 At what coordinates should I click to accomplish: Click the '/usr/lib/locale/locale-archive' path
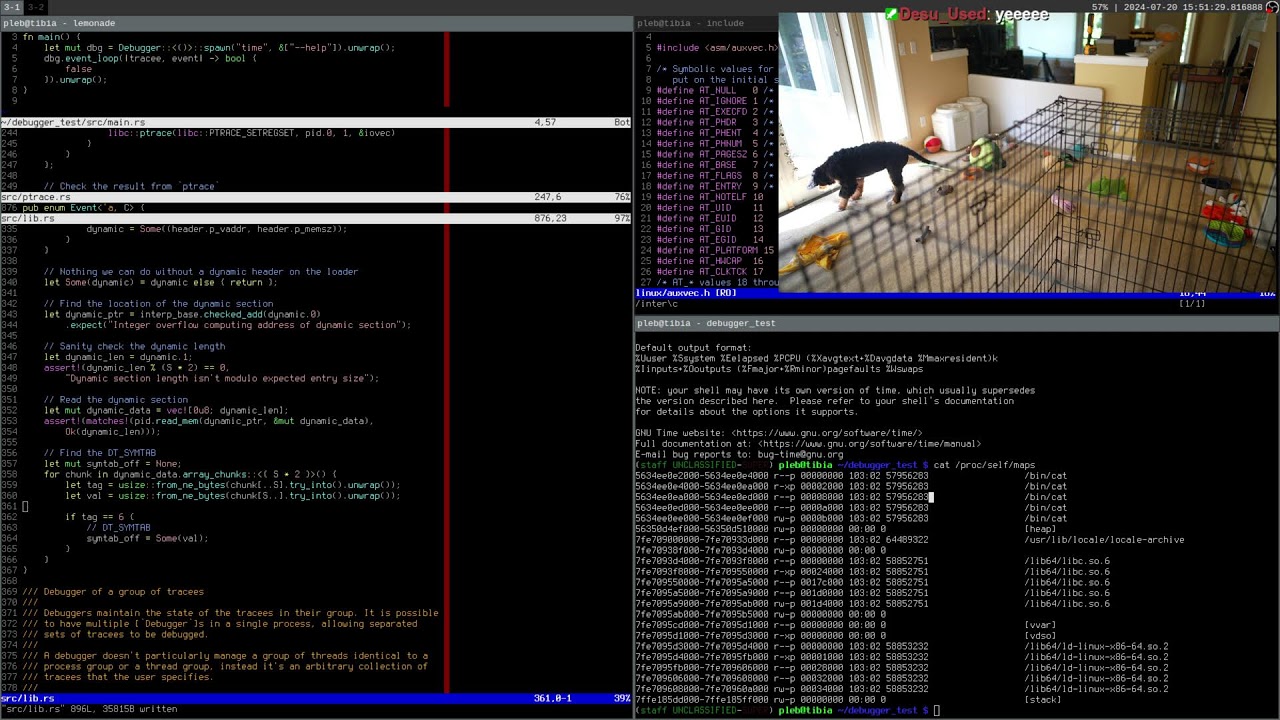click(x=1104, y=540)
